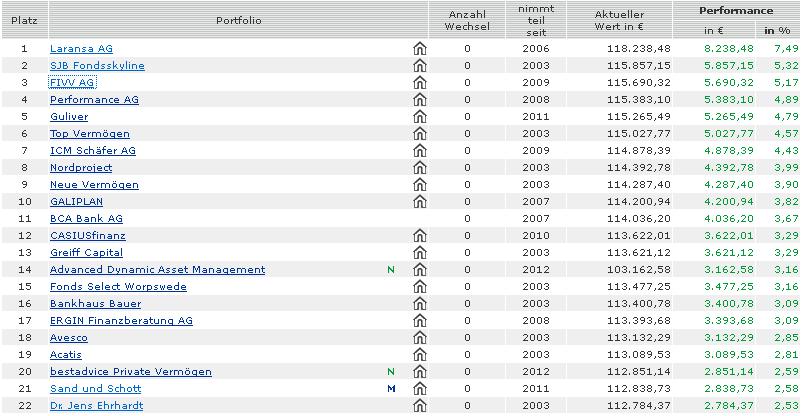Open the BCA Bank AG portfolio

(x=86, y=218)
